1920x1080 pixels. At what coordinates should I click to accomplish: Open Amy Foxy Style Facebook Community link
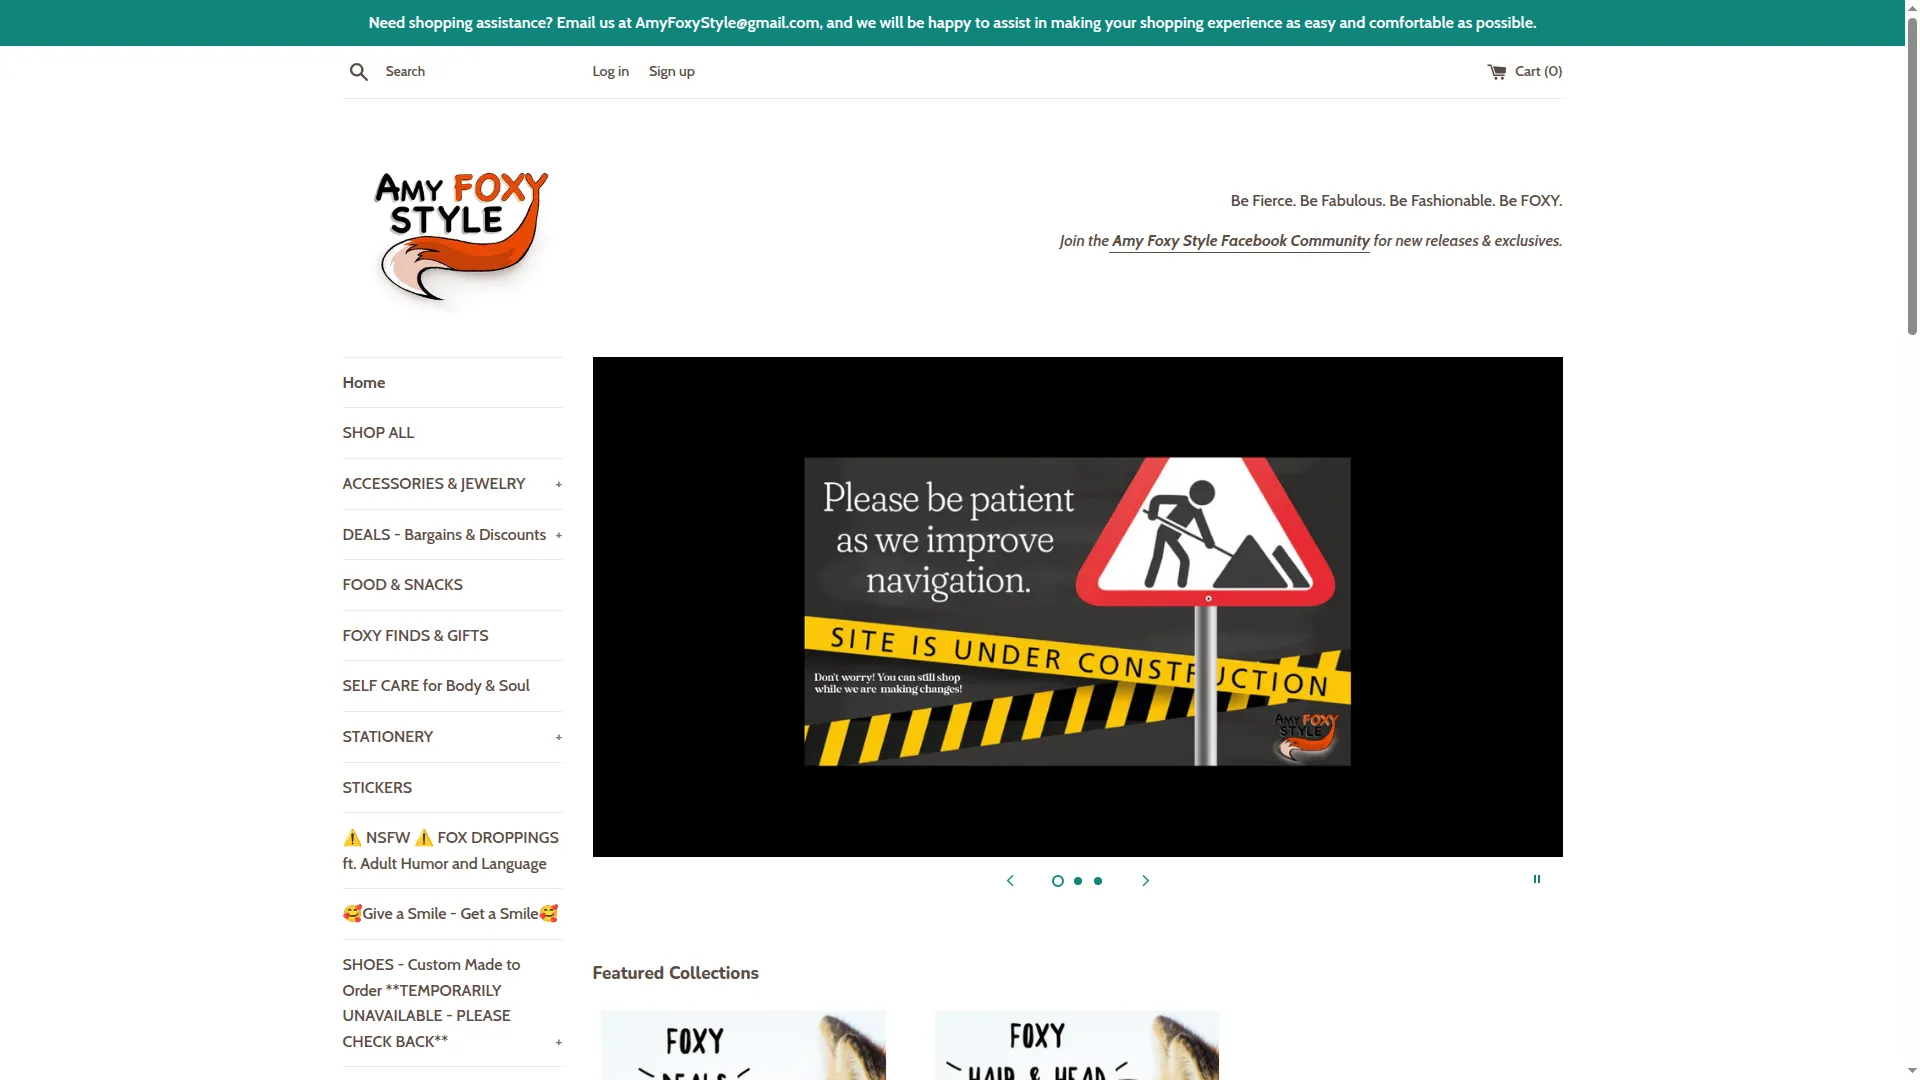pyautogui.click(x=1240, y=241)
